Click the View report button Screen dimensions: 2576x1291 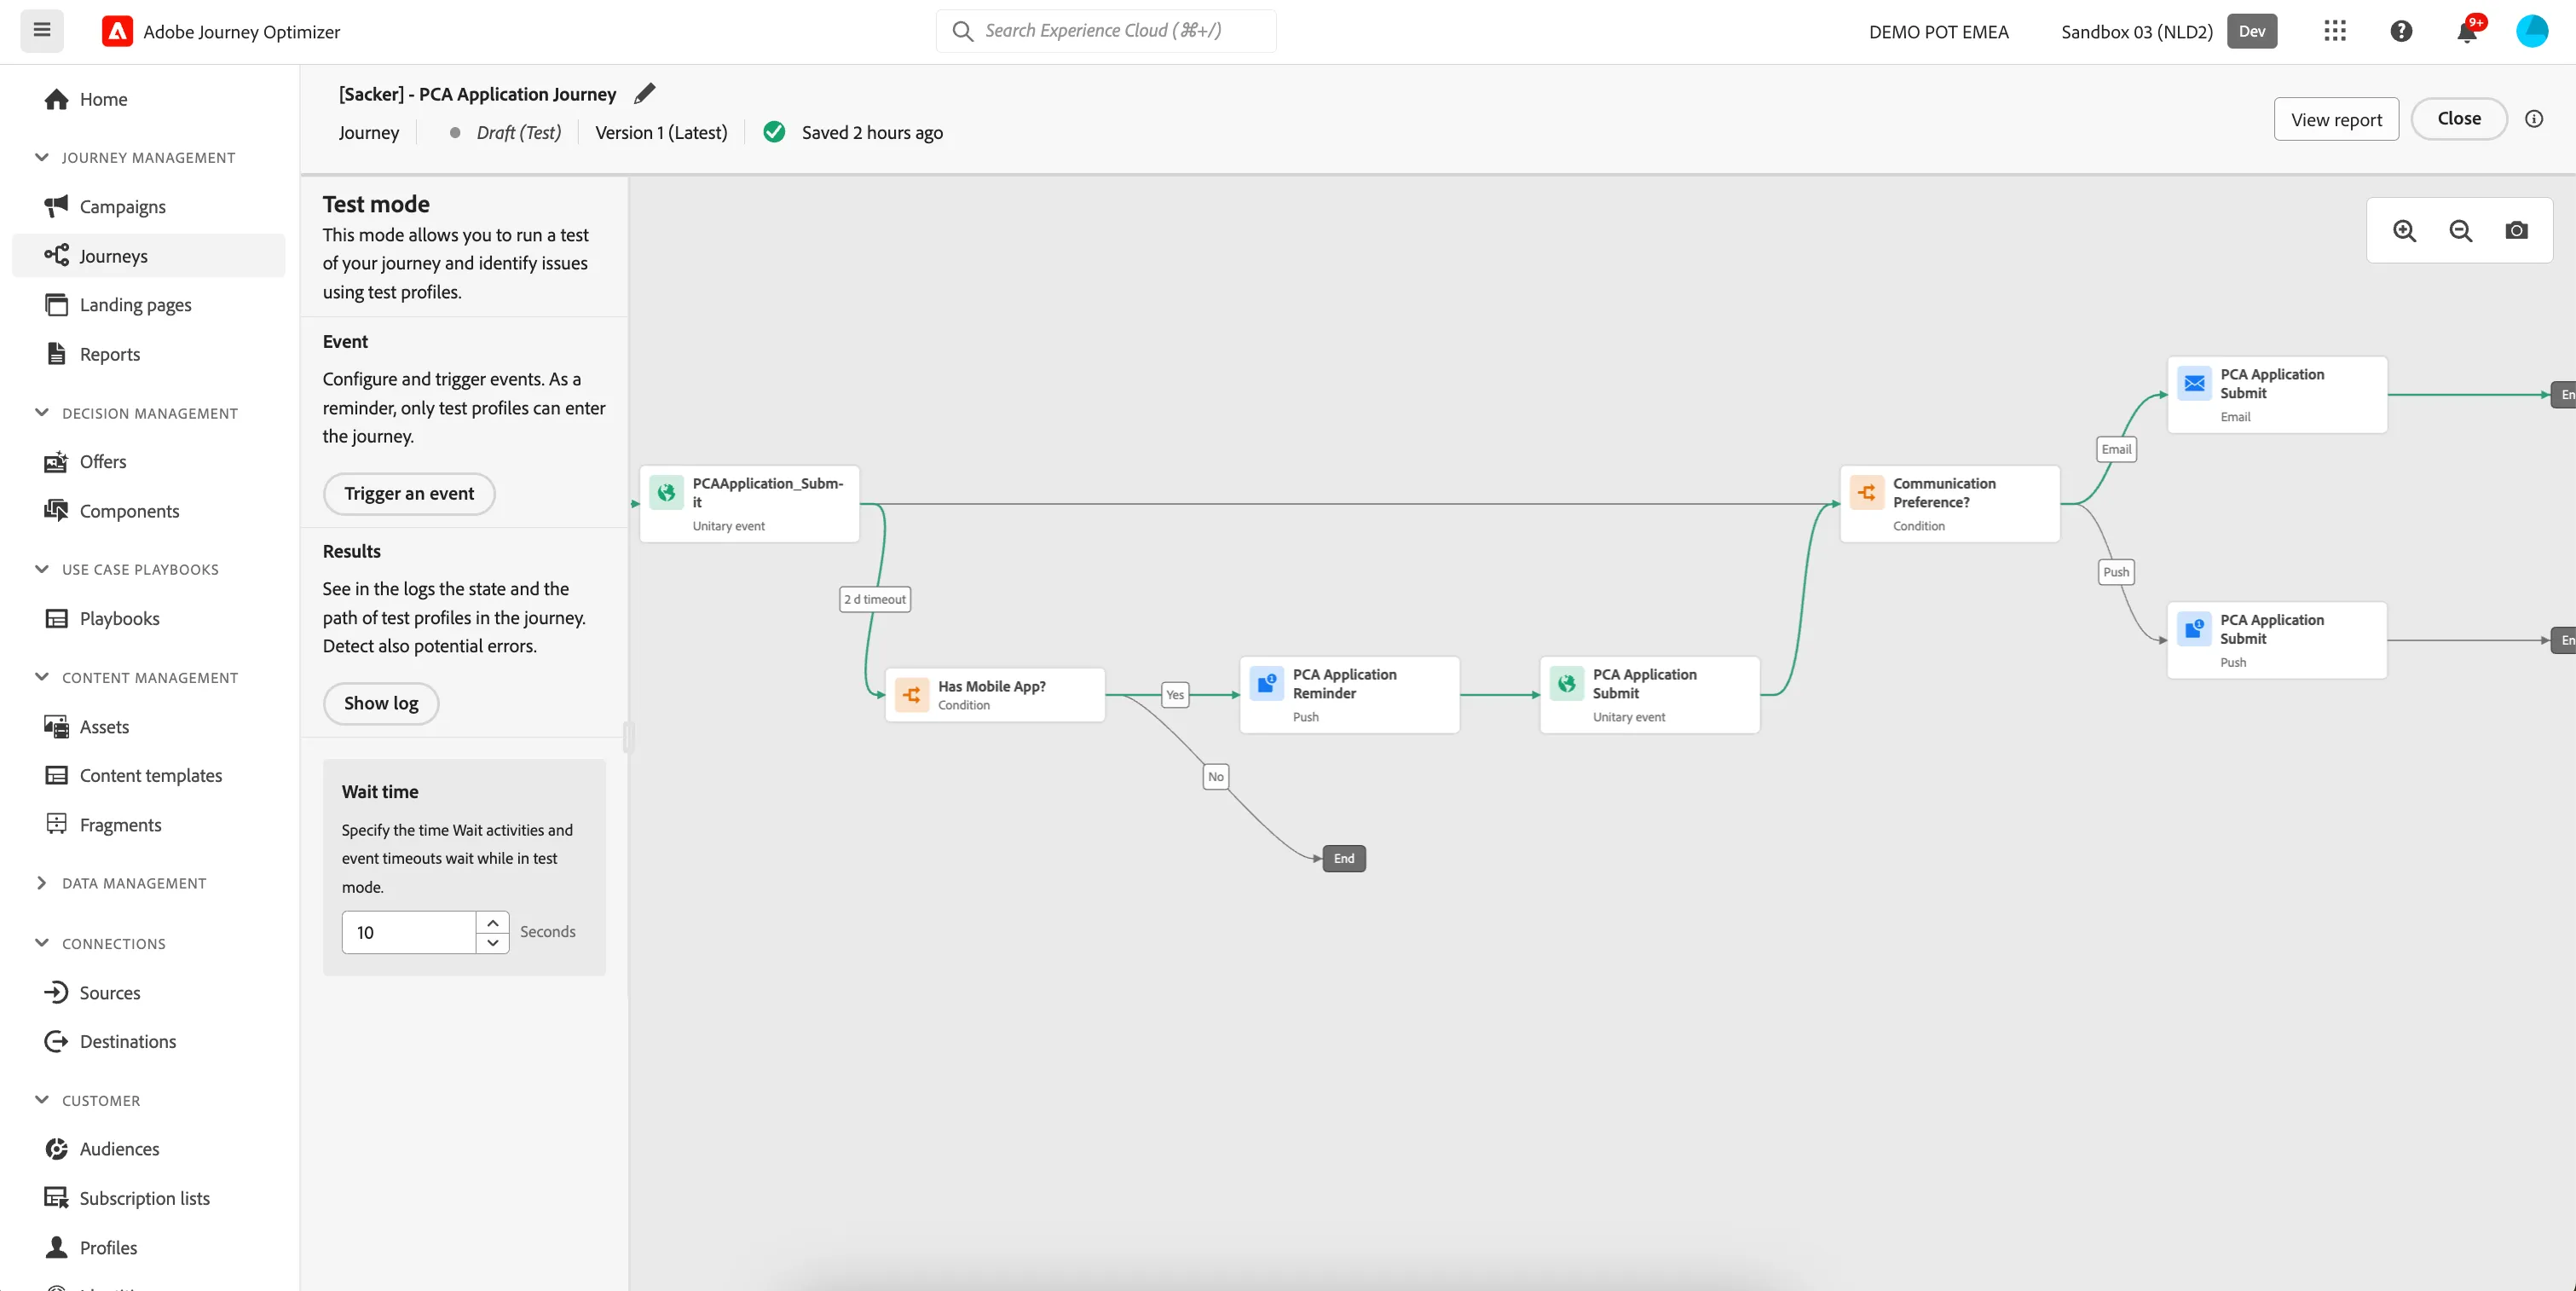2336,119
